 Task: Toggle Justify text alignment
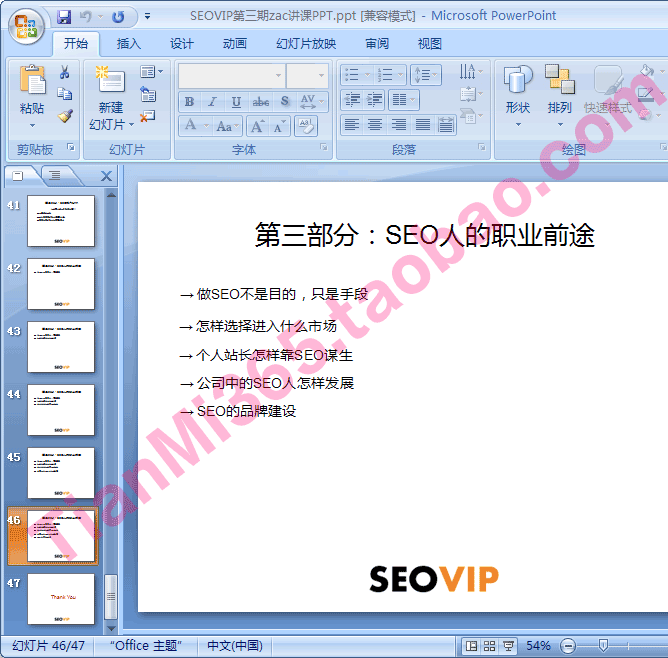(423, 126)
